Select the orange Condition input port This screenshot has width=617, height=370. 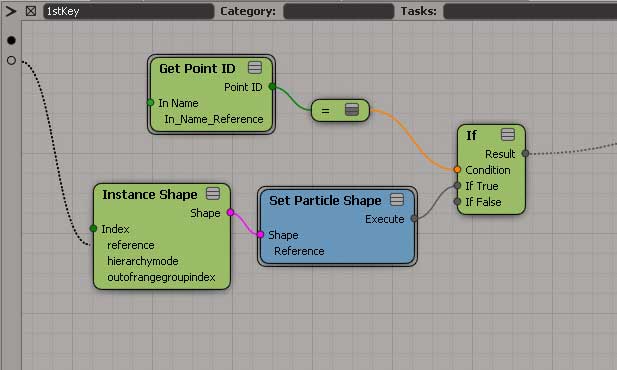tap(457, 170)
